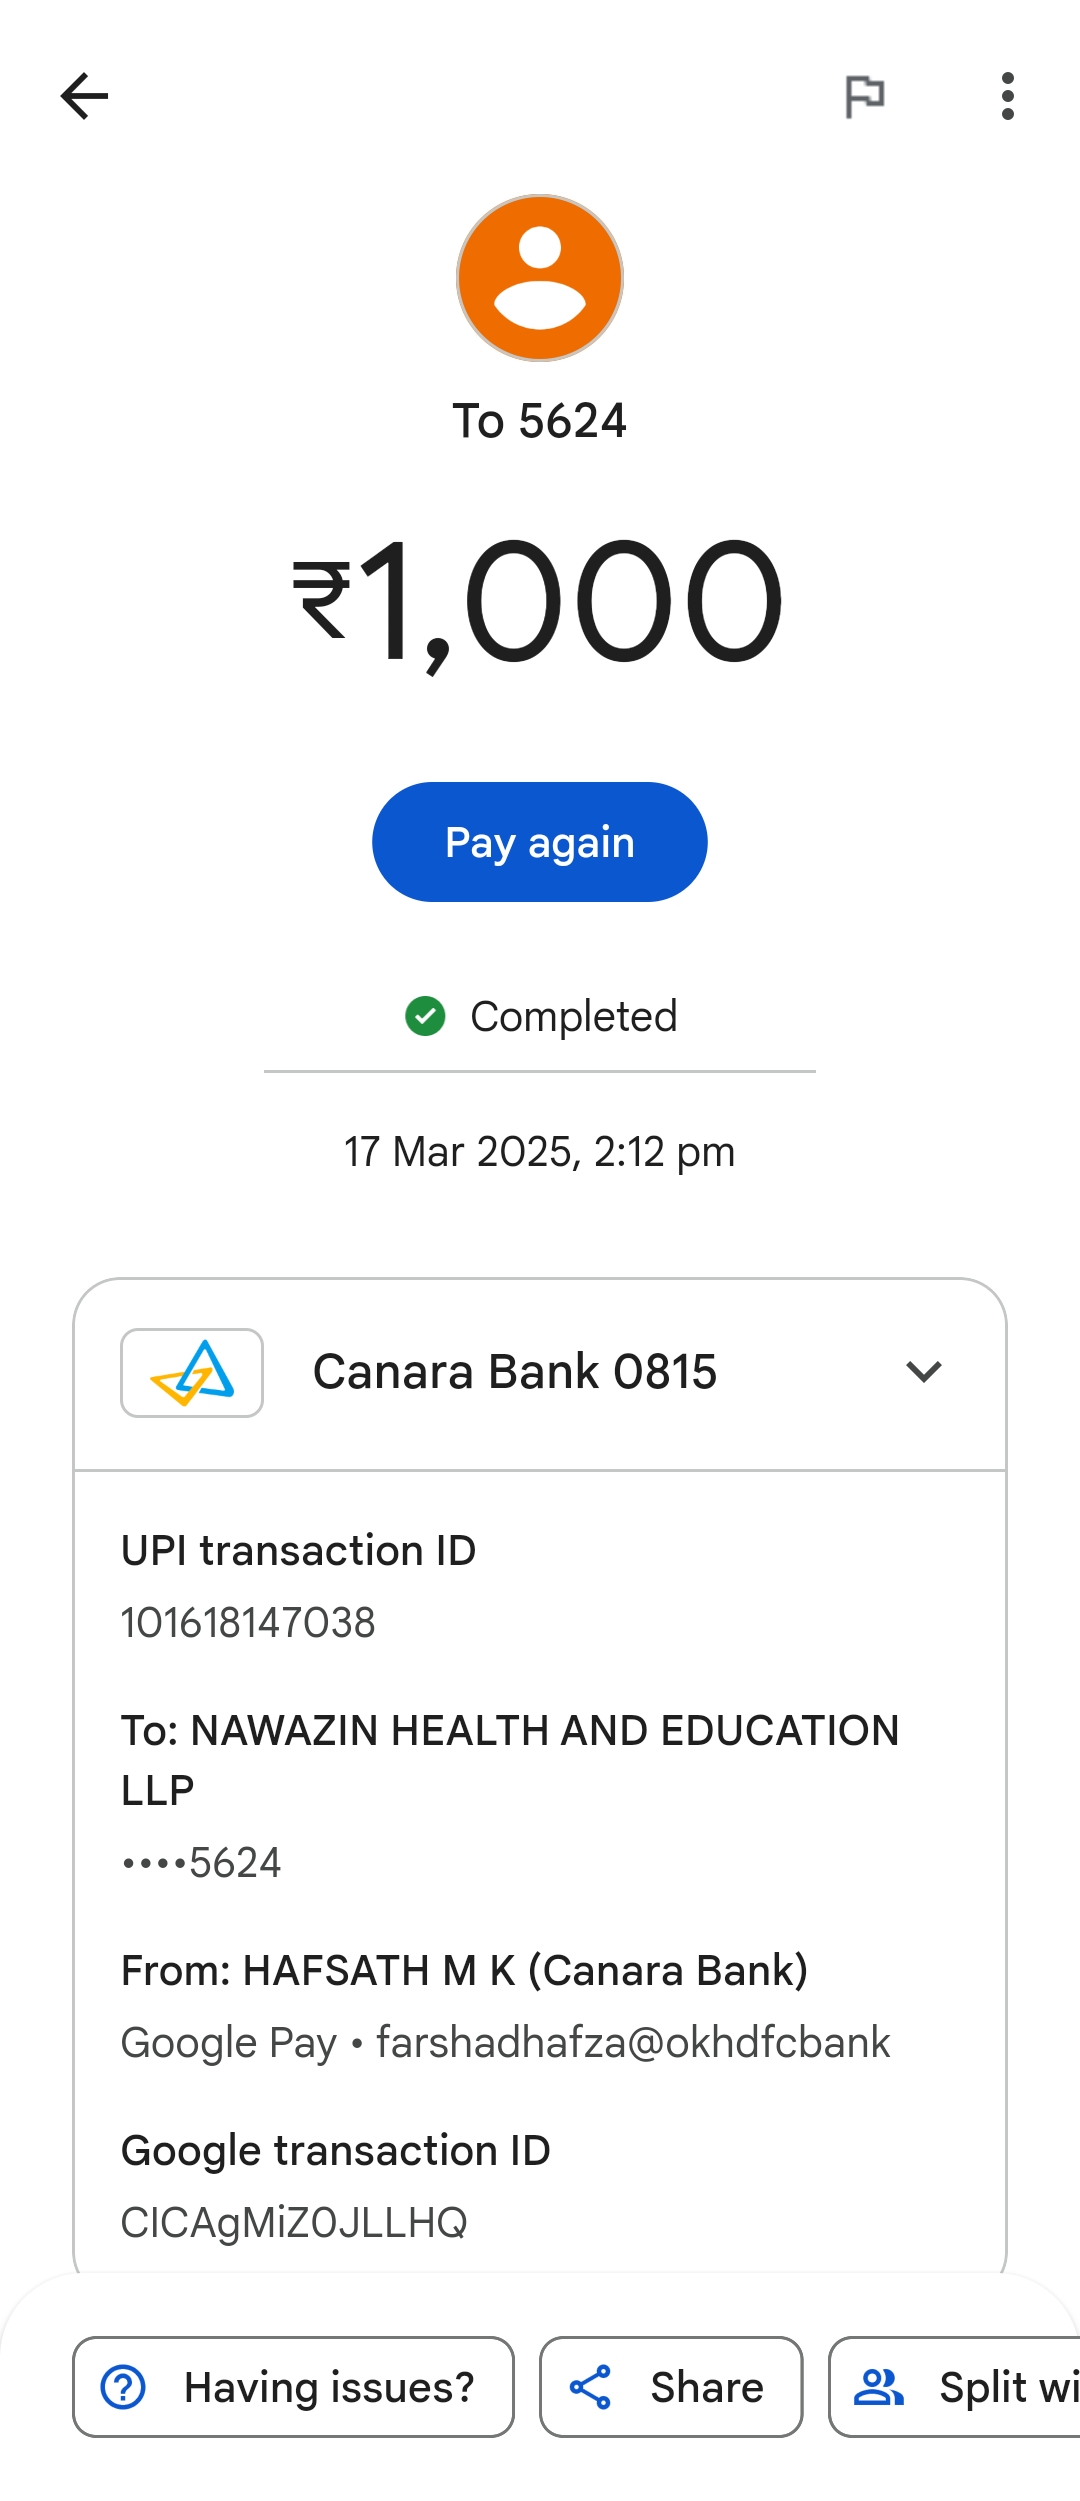Tap the orange recipient profile avatar

coord(540,278)
